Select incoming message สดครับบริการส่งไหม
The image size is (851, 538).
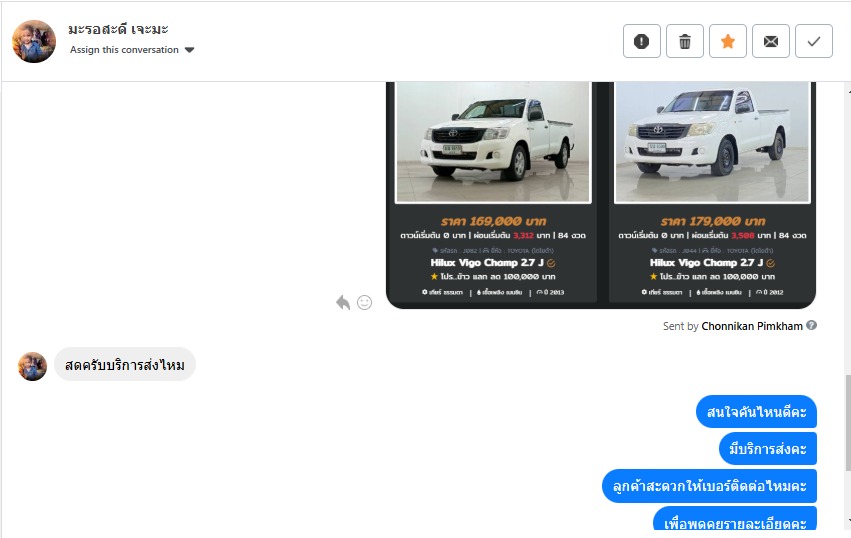125,364
